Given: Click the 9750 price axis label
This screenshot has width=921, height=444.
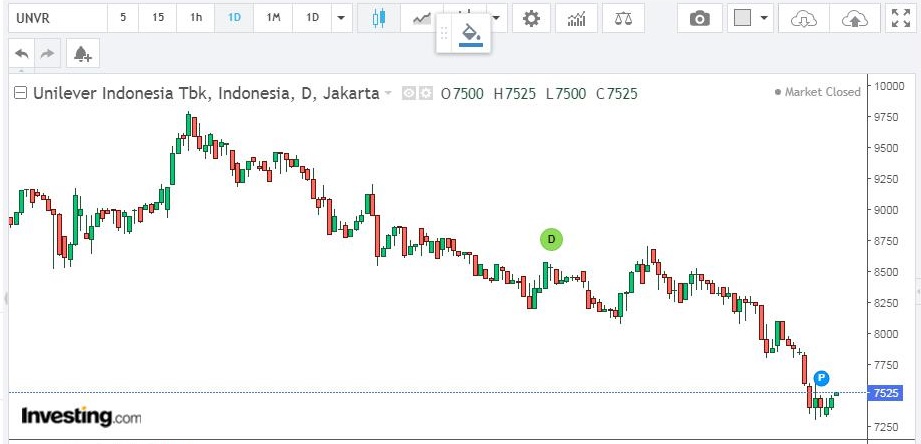Looking at the screenshot, I should tap(886, 117).
